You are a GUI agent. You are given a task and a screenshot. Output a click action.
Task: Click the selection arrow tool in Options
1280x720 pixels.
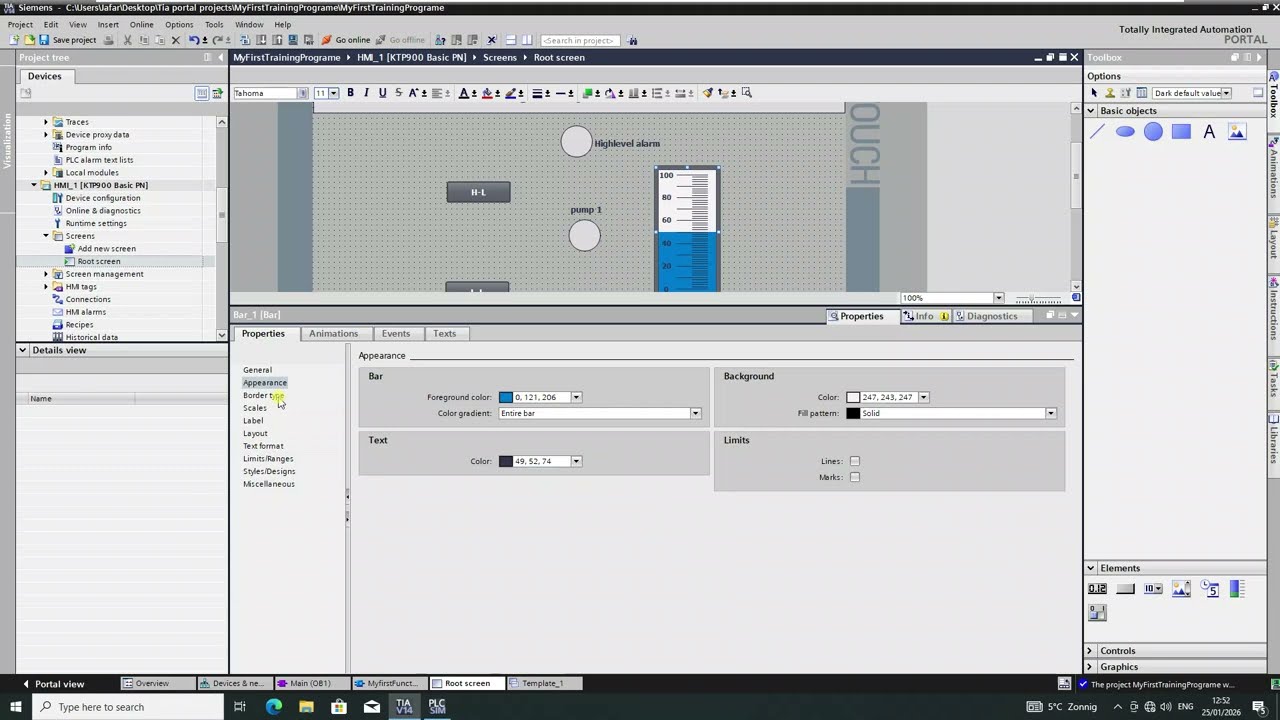click(1094, 93)
